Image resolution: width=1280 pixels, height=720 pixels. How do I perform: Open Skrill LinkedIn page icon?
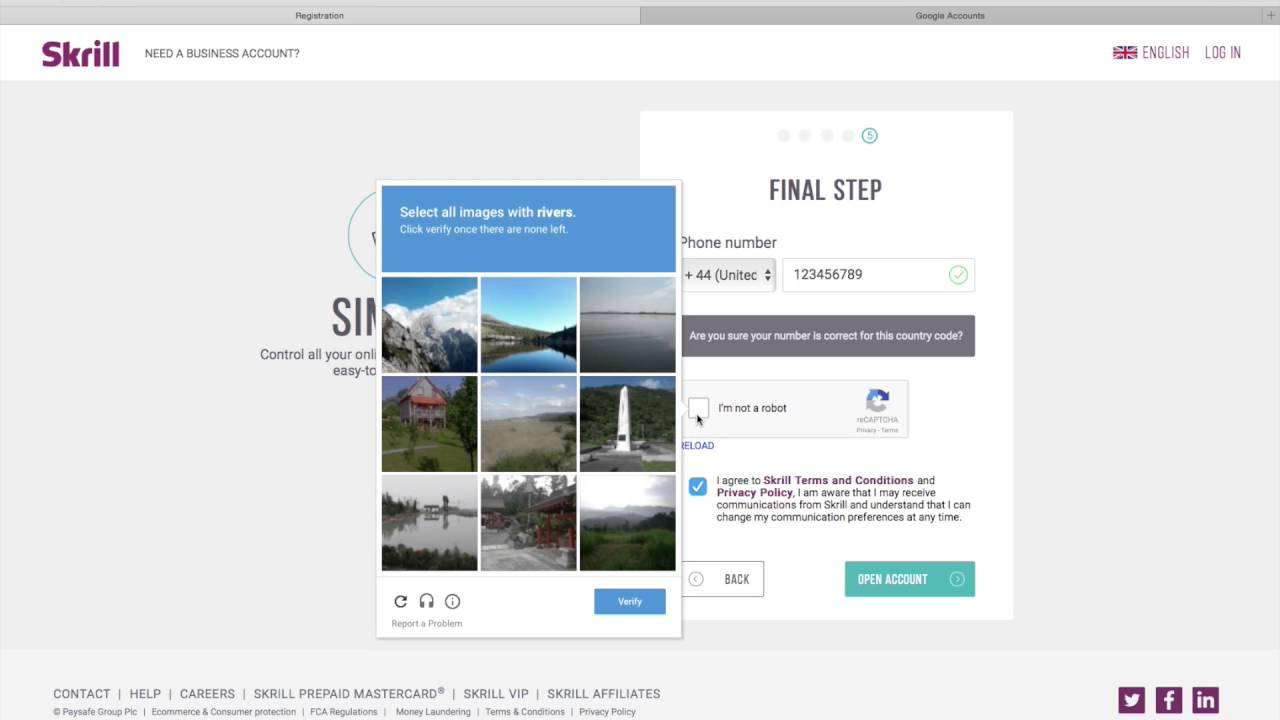1205,700
